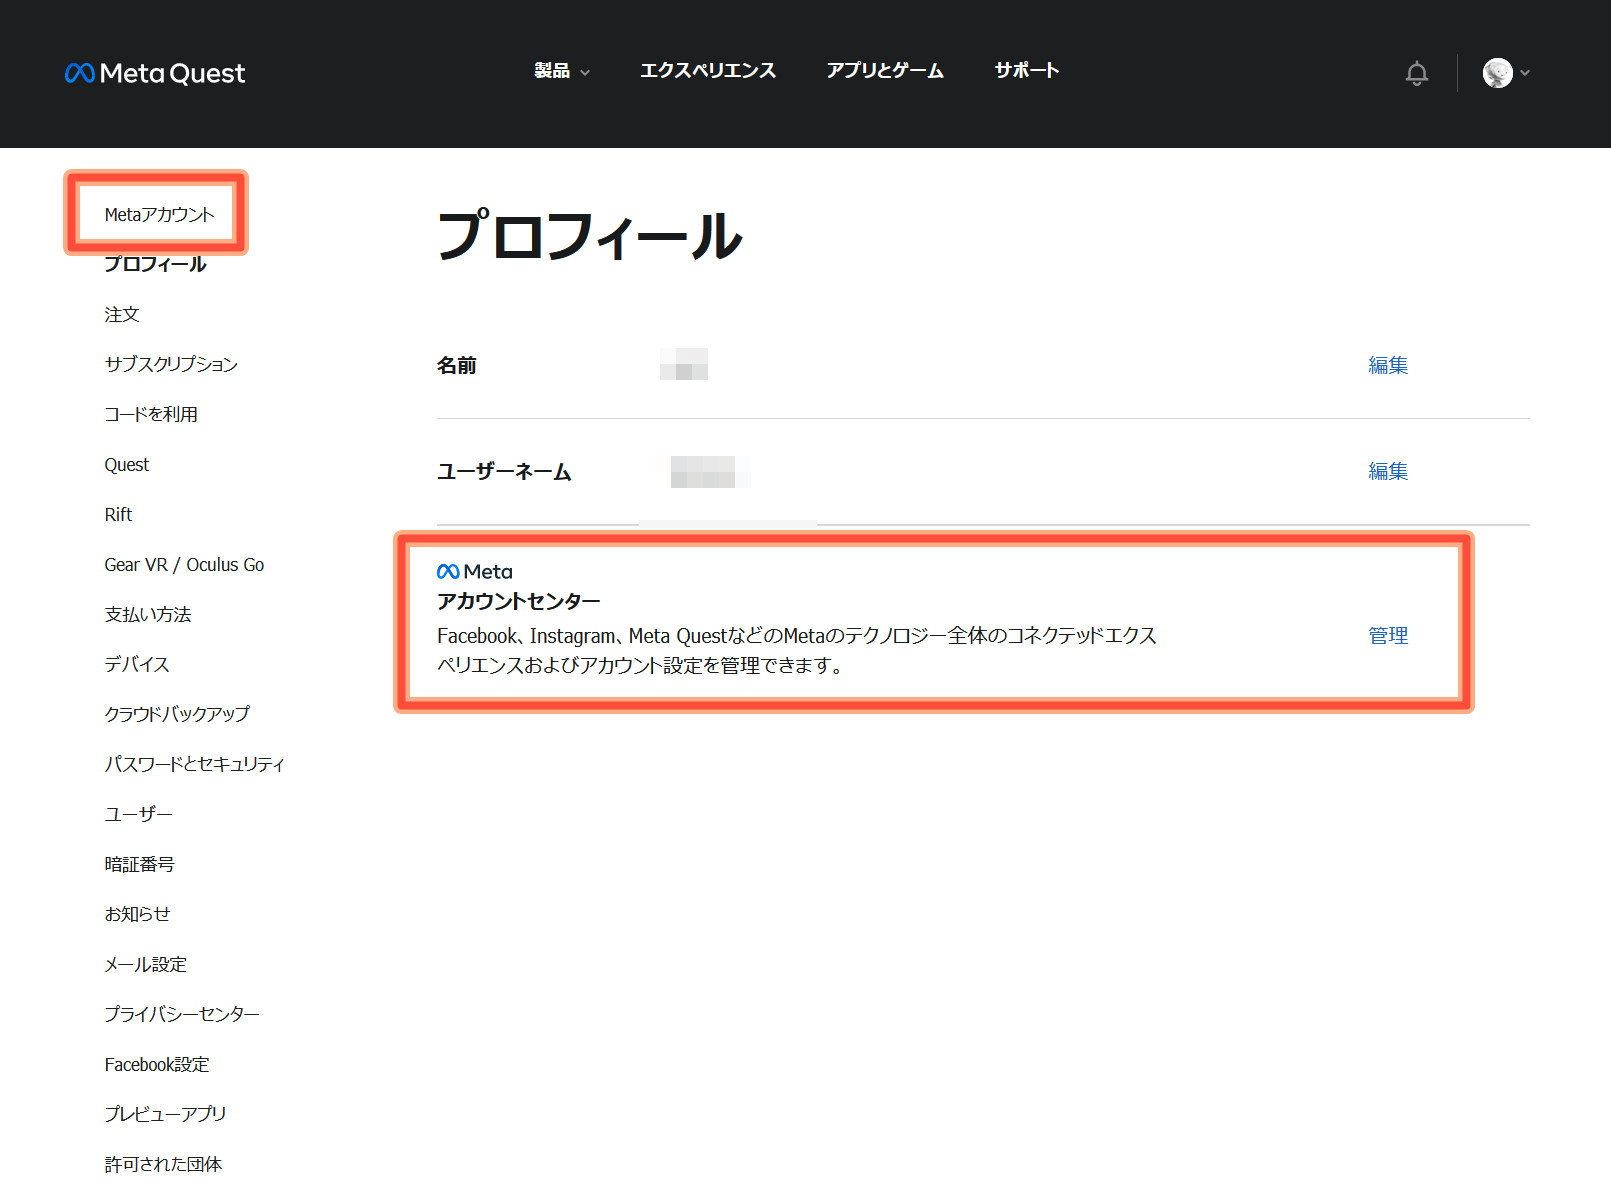
Task: Expand the account menu chevron beside avatar
Action: (x=1525, y=73)
